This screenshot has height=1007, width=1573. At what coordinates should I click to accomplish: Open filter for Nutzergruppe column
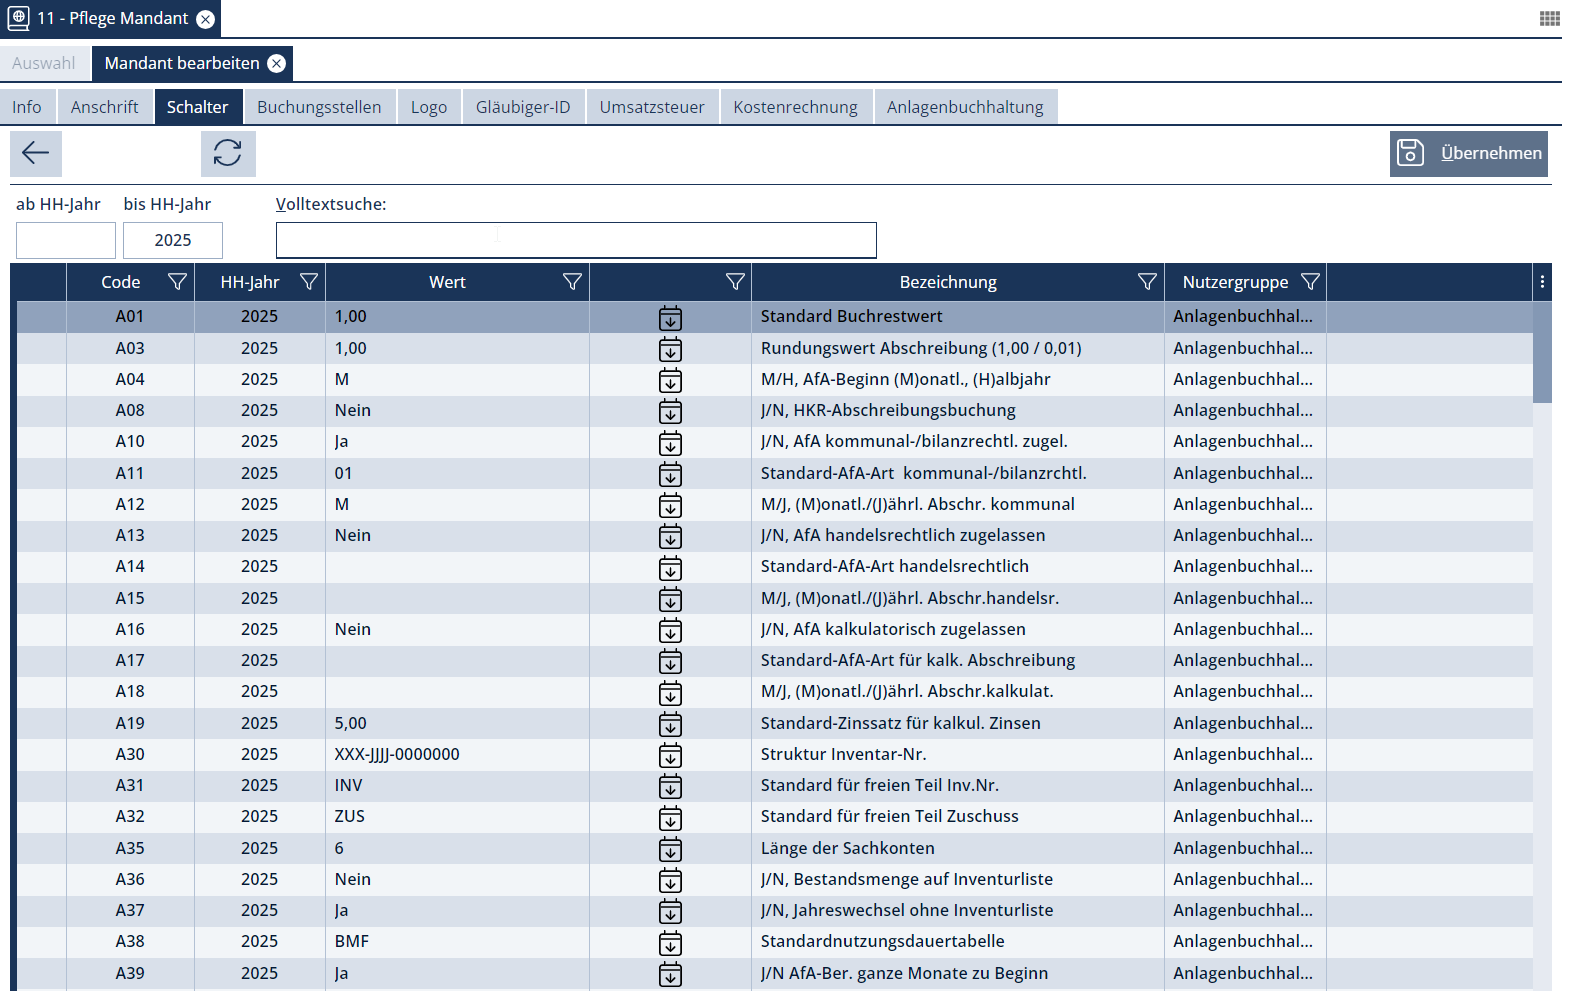coord(1310,282)
